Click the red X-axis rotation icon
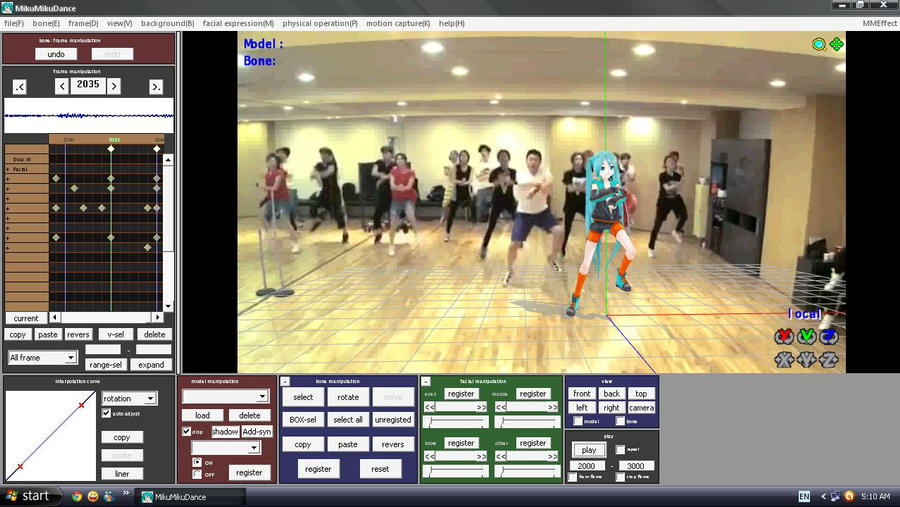 (x=783, y=336)
